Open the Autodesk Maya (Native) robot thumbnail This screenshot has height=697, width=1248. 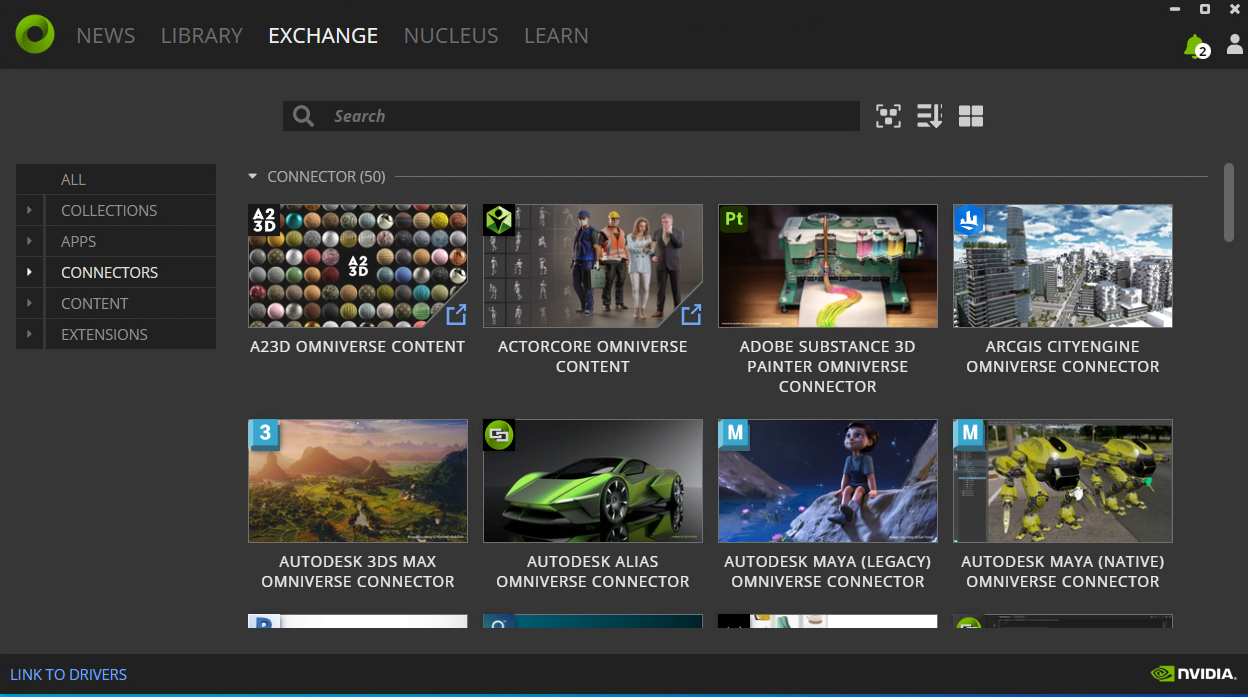tap(1063, 481)
